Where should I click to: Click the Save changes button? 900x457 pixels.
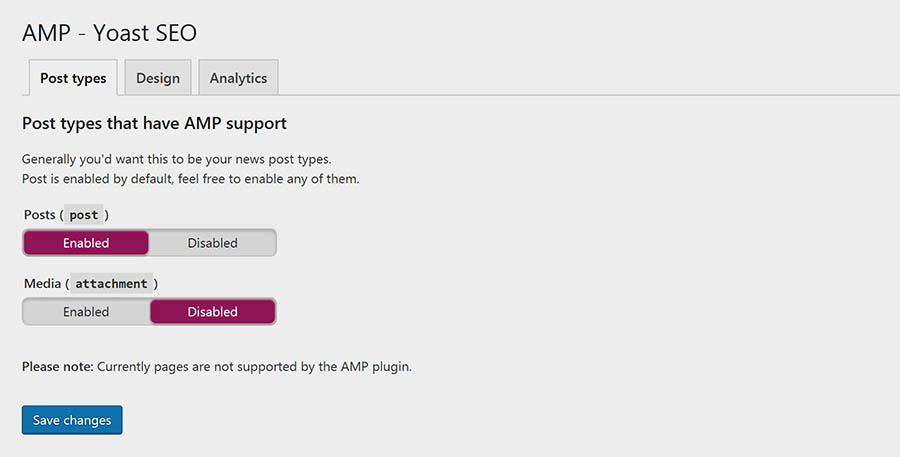coord(72,420)
